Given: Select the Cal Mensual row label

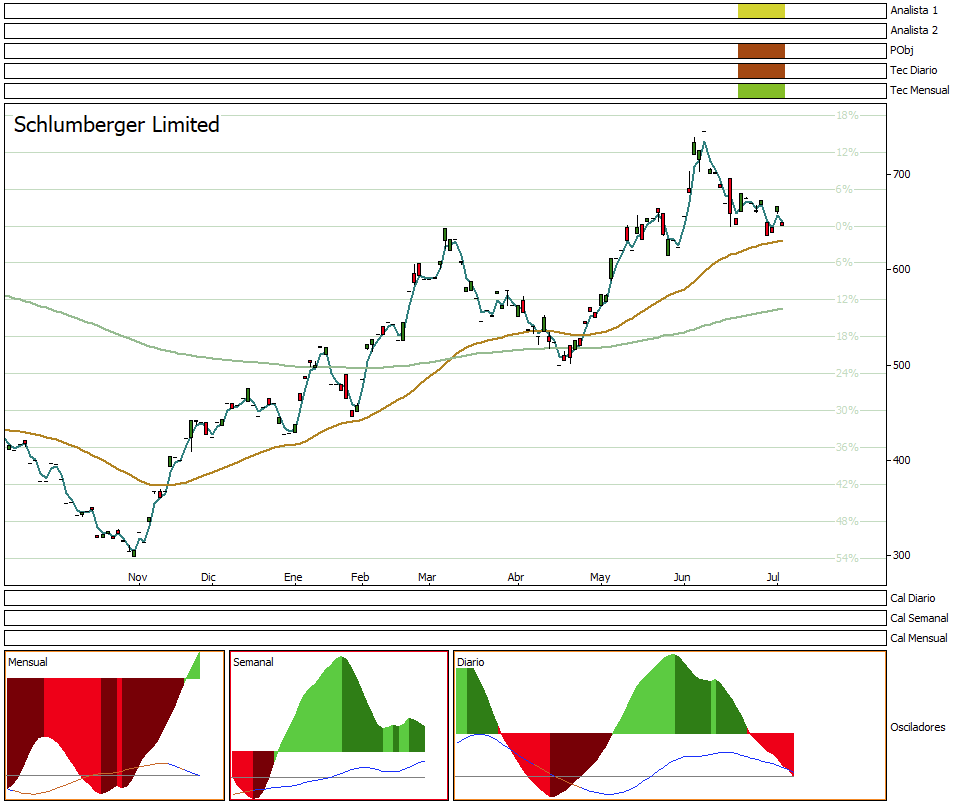Looking at the screenshot, I should pyautogui.click(x=918, y=639).
